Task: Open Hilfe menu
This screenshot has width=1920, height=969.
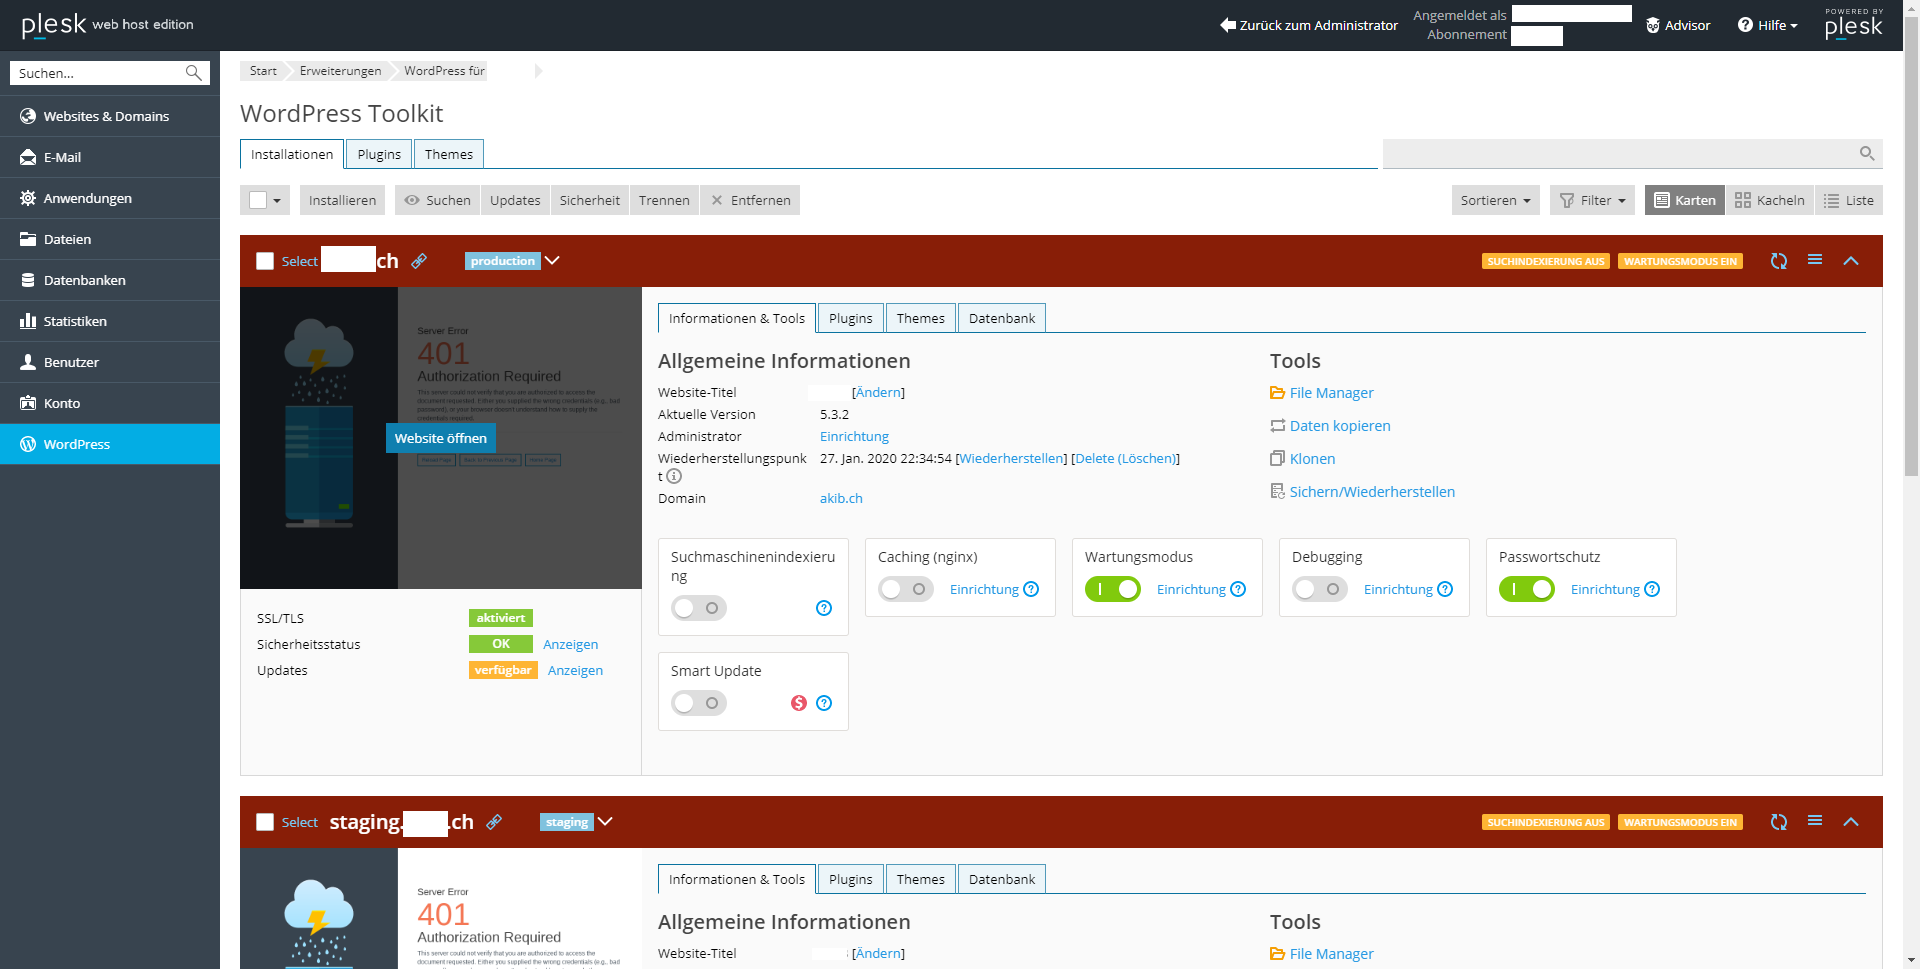Action: click(1768, 25)
